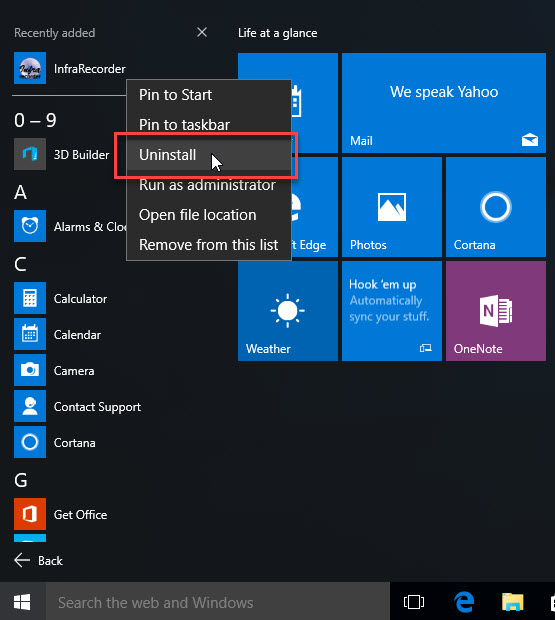Click the A letter group header
555x620 pixels.
pyautogui.click(x=21, y=193)
